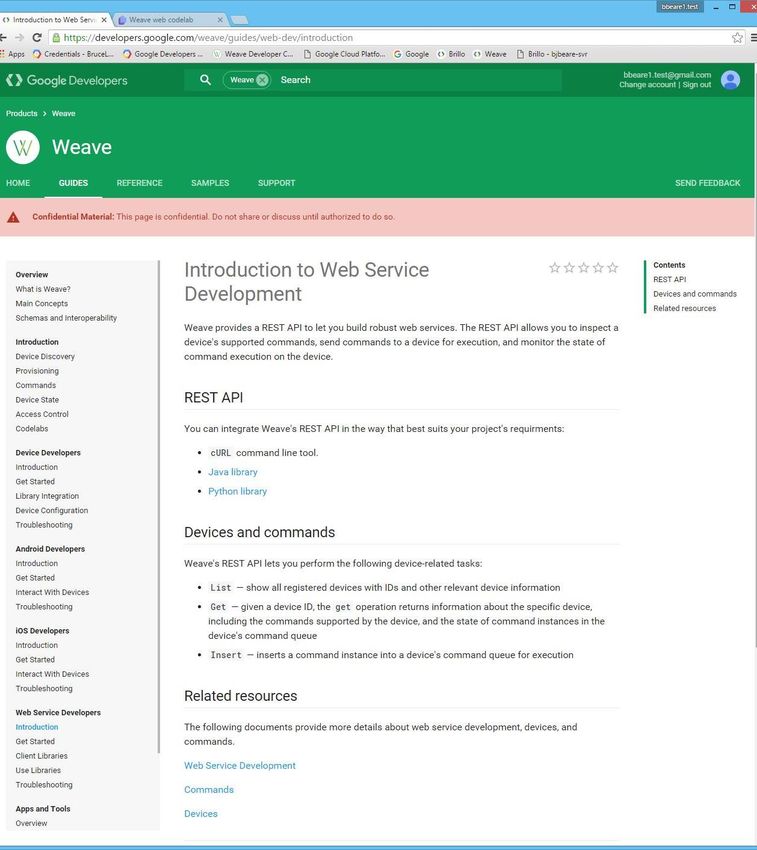Open Client Libraries sidebar item
The image size is (757, 850).
(41, 756)
